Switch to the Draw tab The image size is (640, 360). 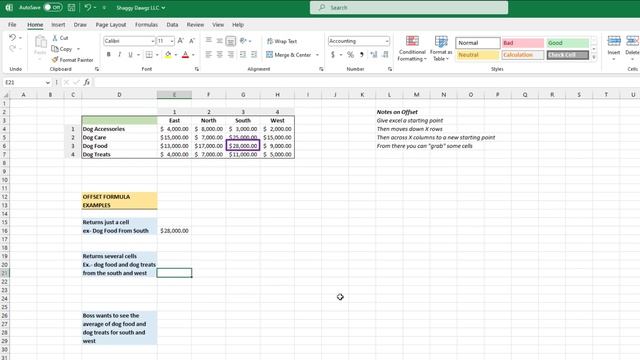tap(80, 24)
